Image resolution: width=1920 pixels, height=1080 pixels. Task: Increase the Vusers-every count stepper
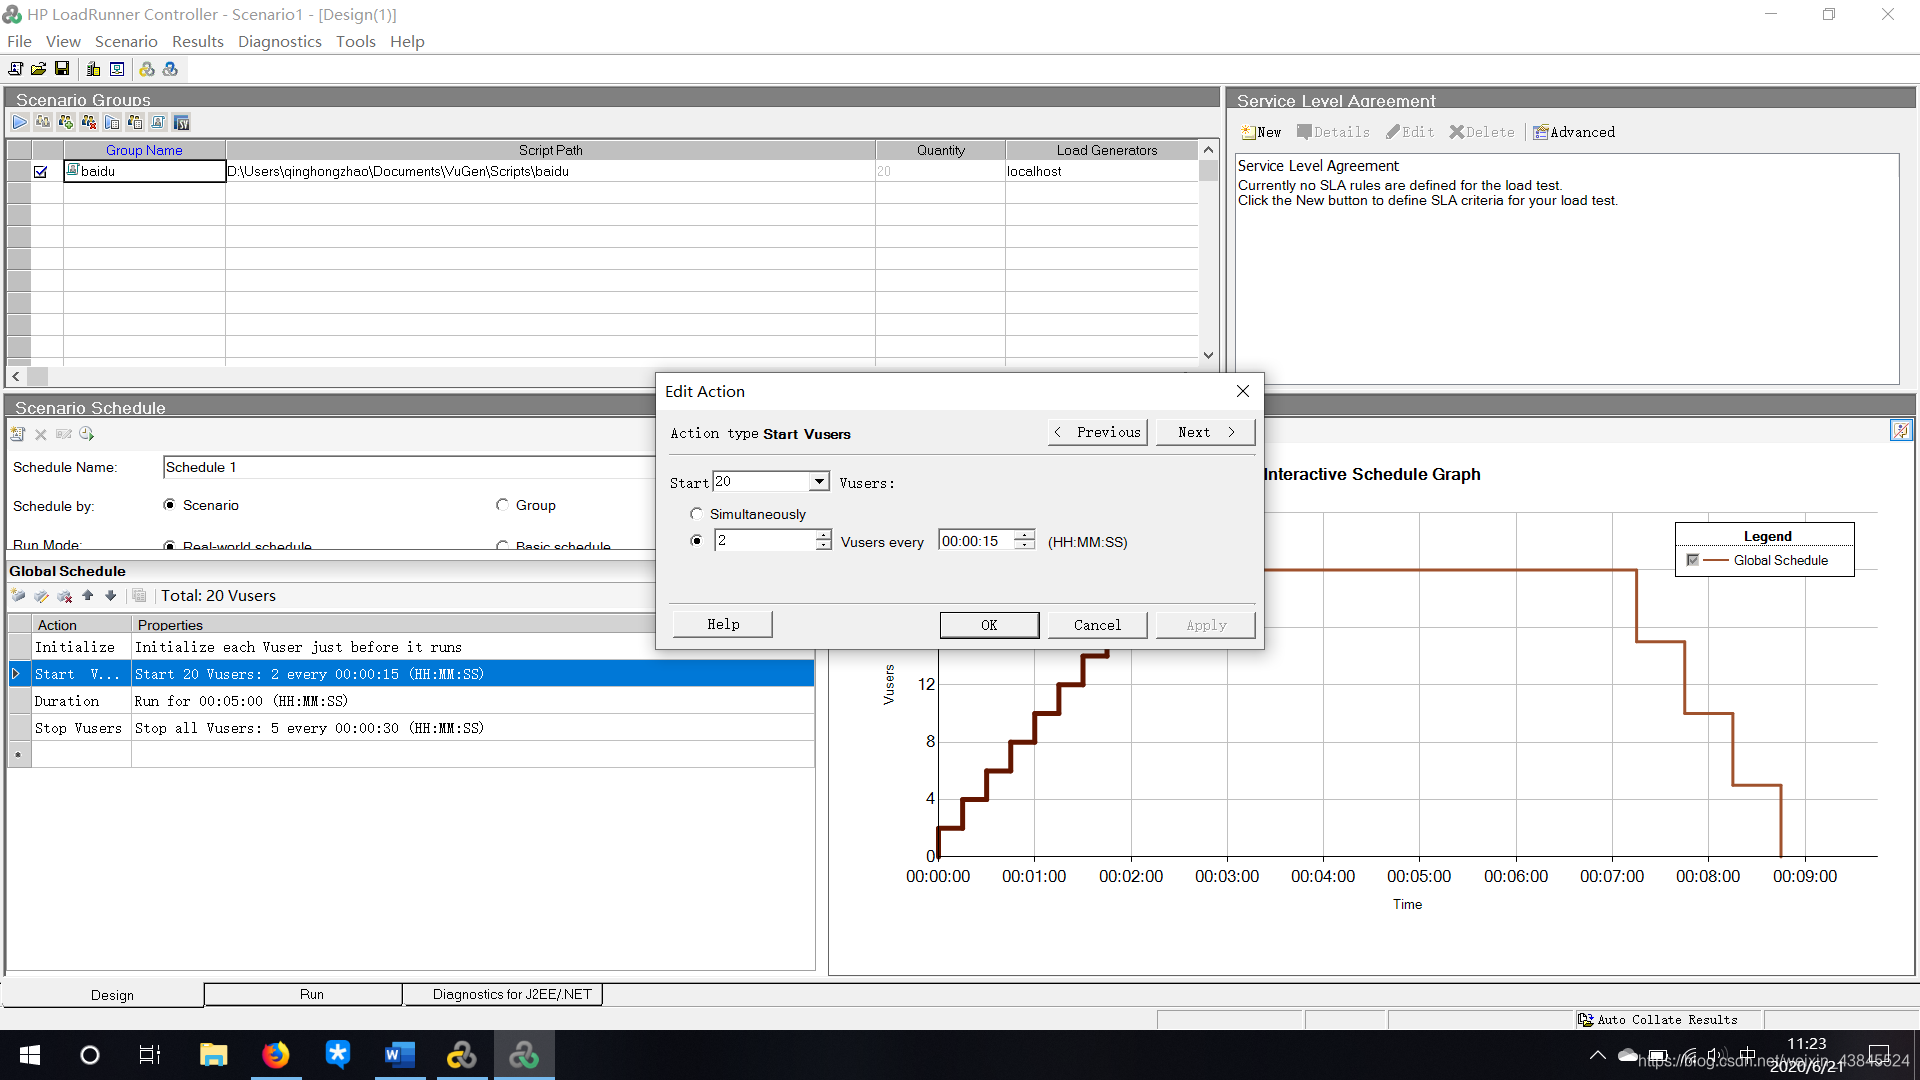[x=823, y=536]
